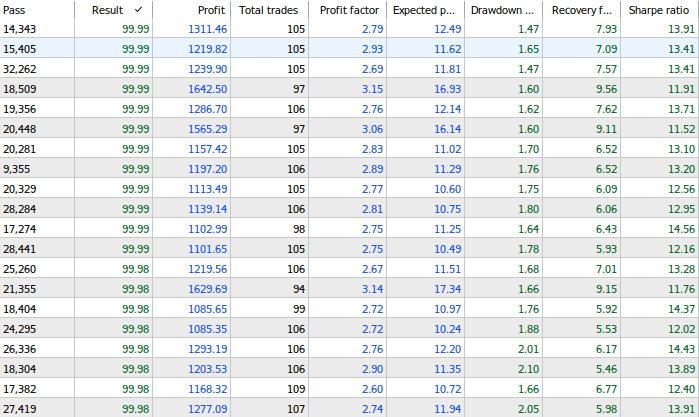Click profit value 1565.29
Screen dimensions: 699x417
(x=207, y=129)
